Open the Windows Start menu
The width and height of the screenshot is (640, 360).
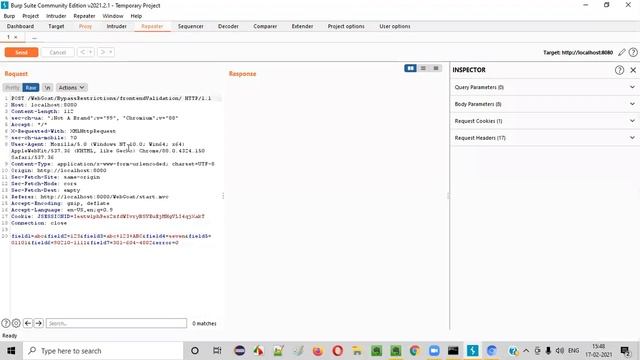pos(11,351)
